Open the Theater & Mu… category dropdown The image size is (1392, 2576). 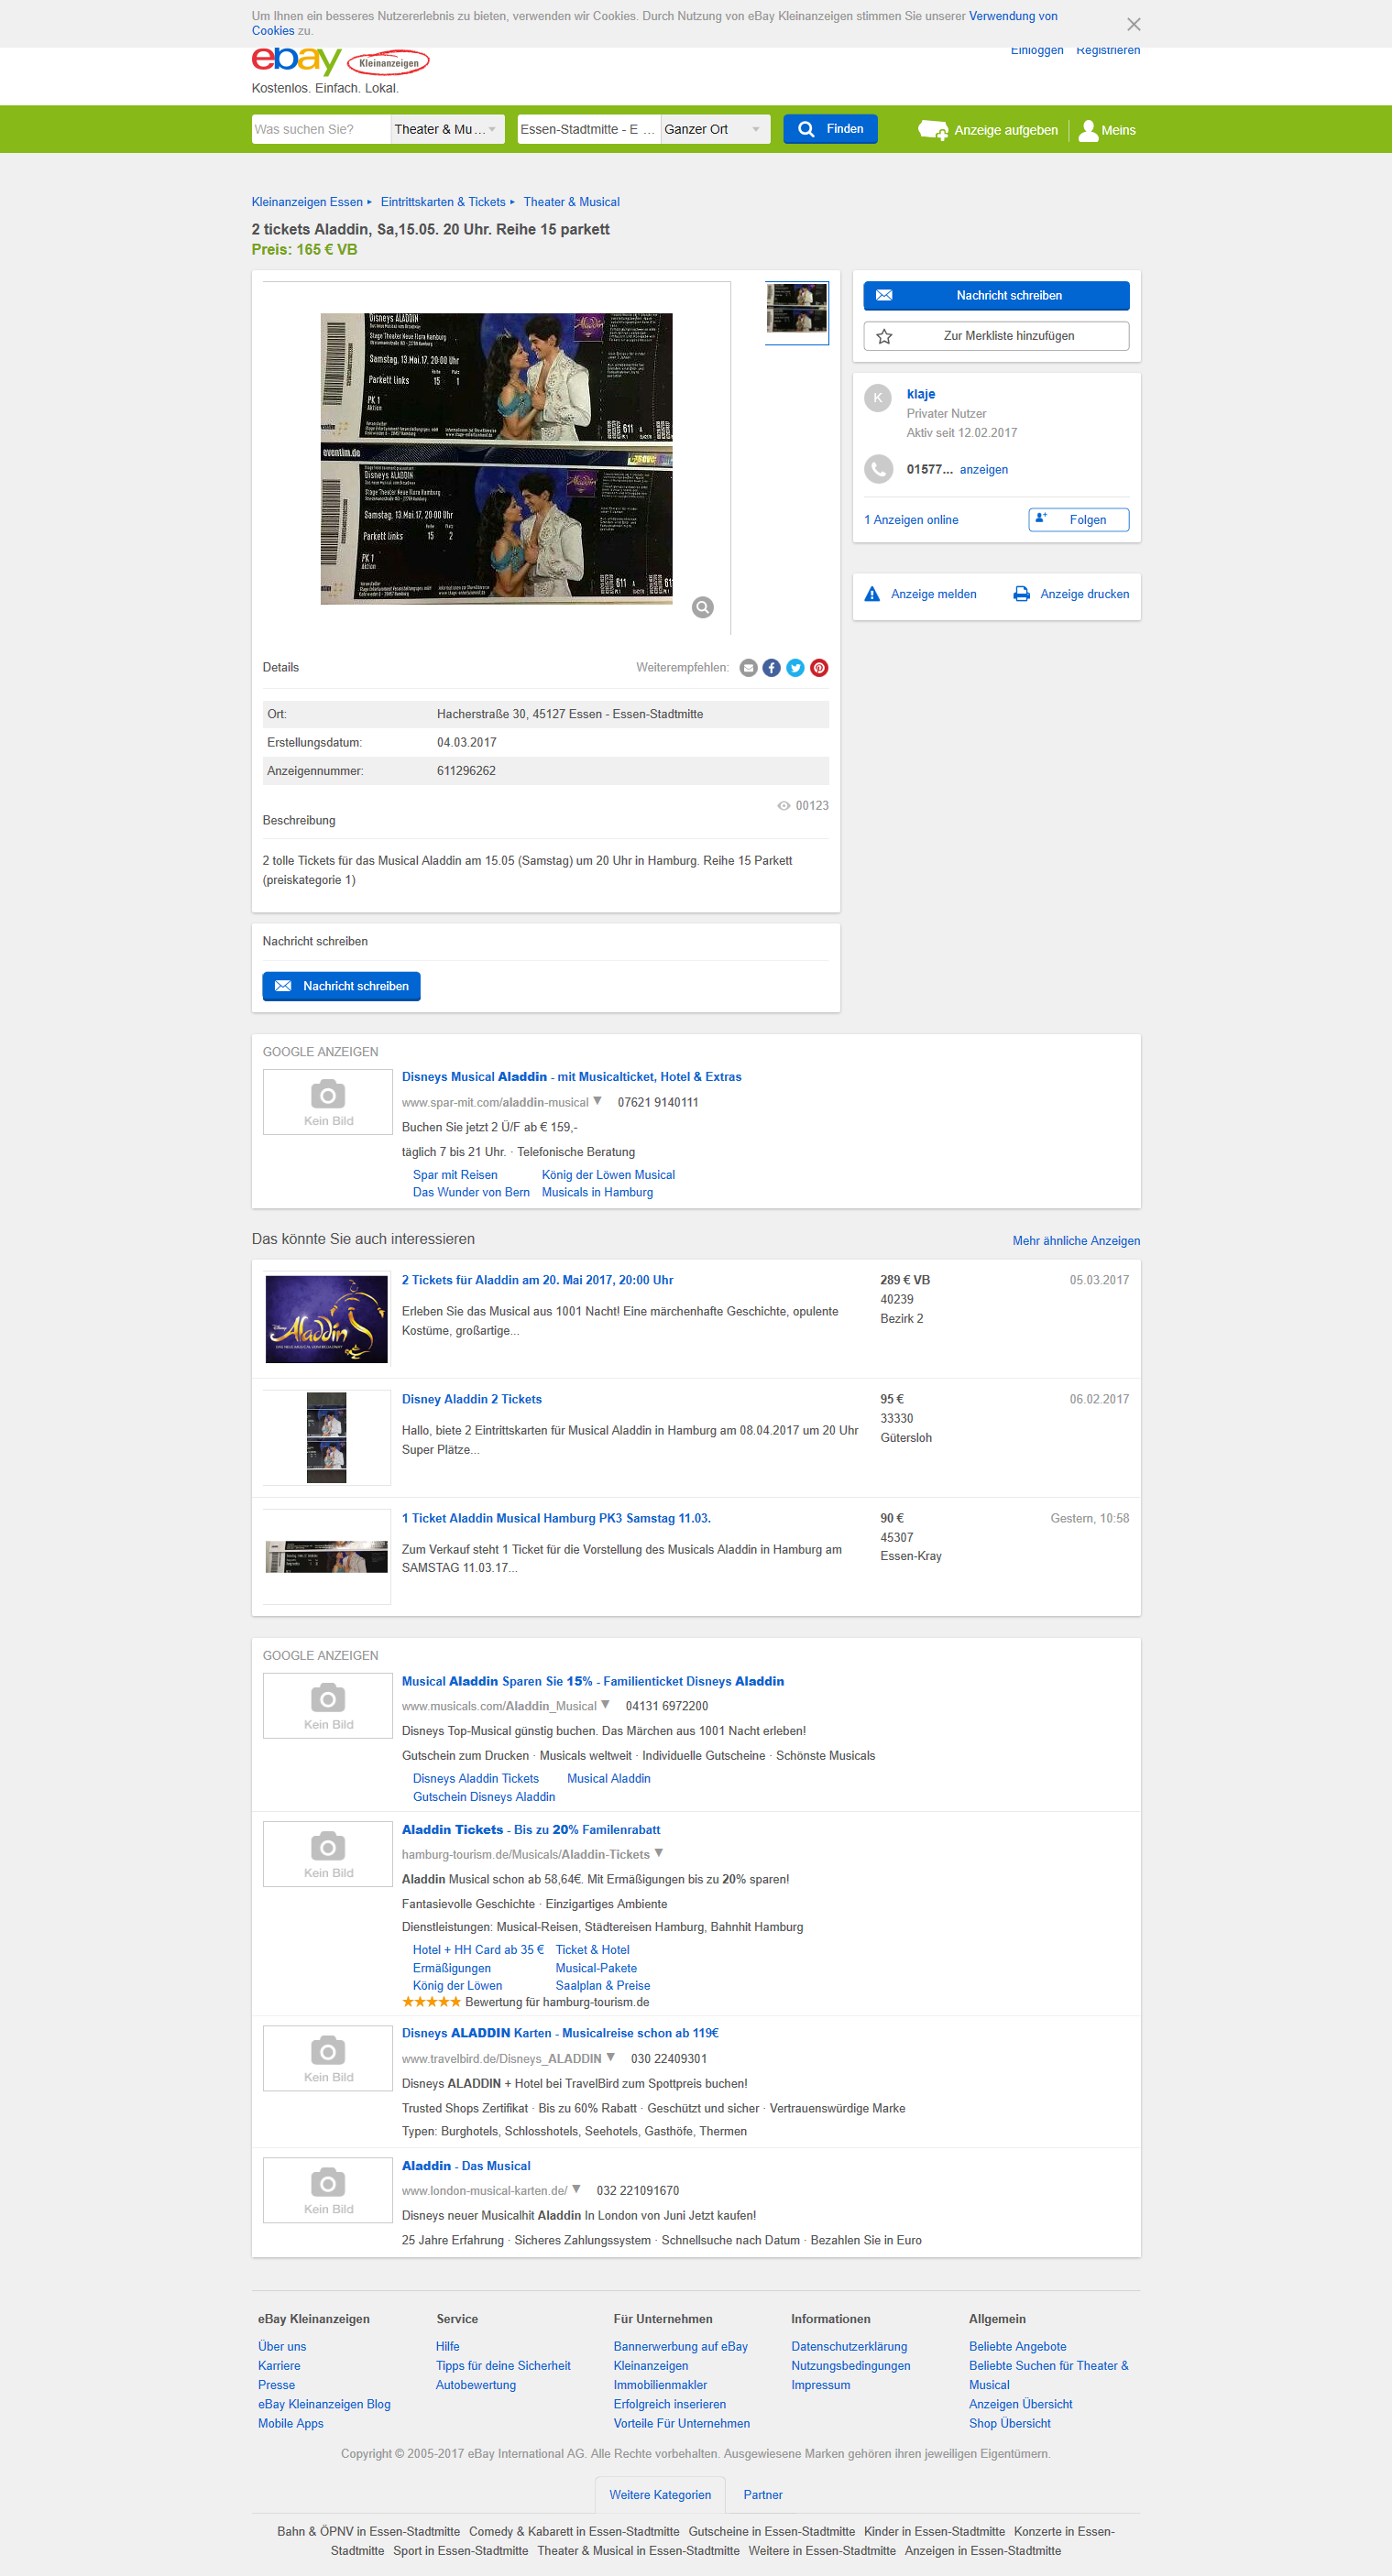point(447,129)
